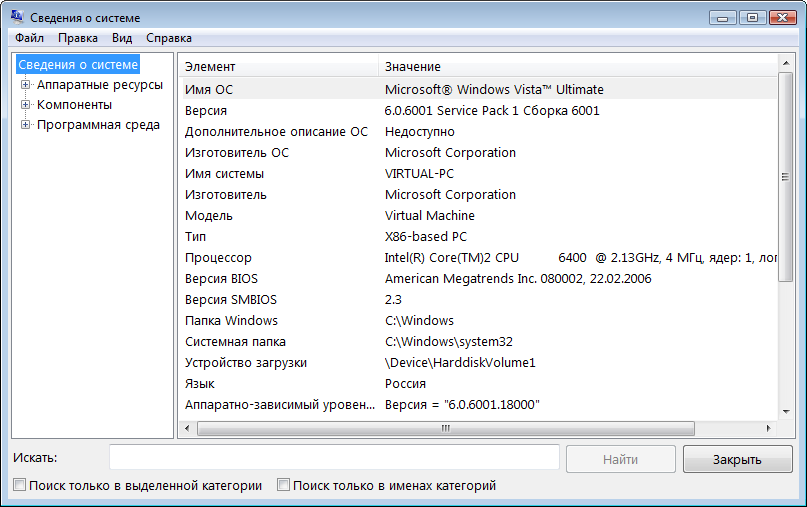Enable Поиск только в выделенной категории checkbox
807x507 pixels.
[20, 486]
